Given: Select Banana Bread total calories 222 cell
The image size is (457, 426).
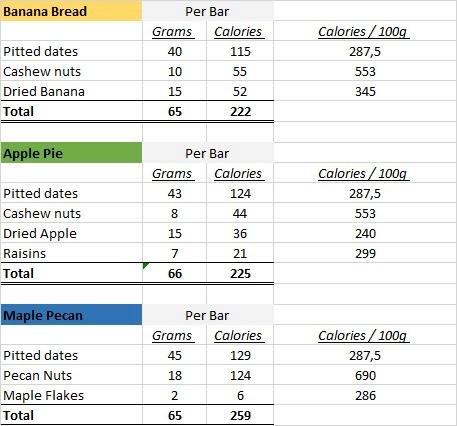Looking at the screenshot, I should (240, 111).
